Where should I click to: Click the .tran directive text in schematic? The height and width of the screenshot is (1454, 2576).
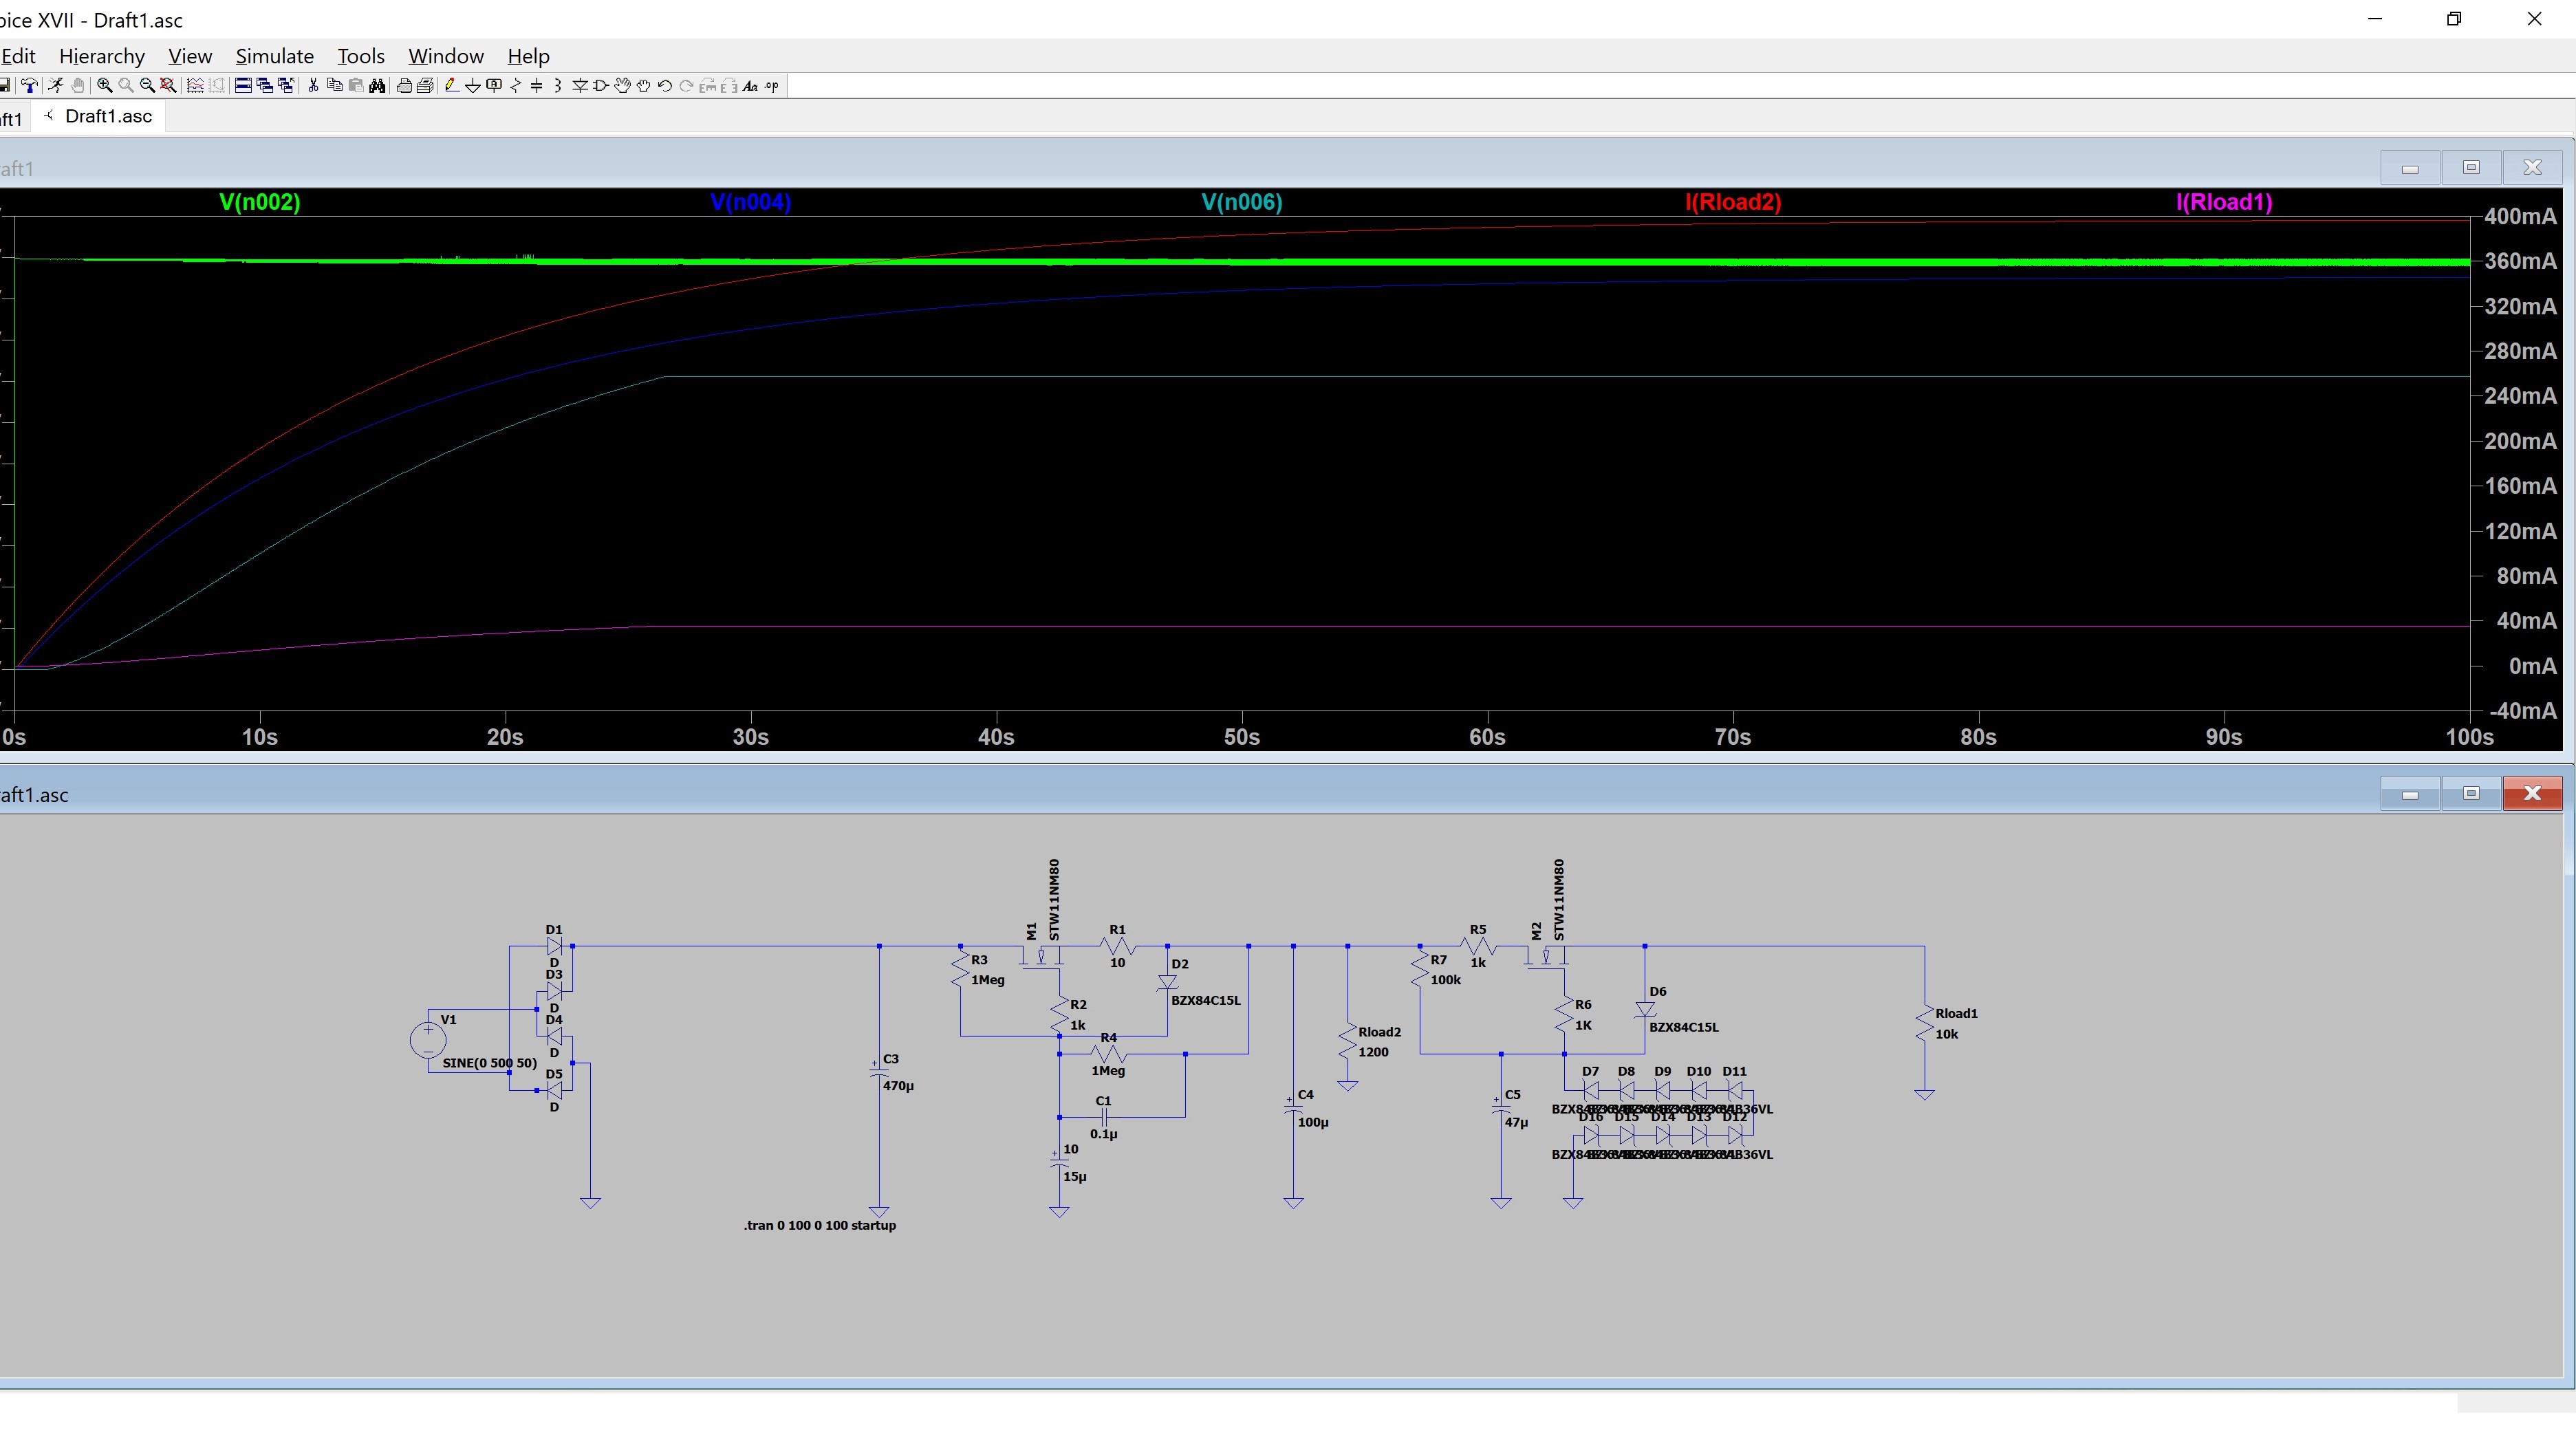(819, 1225)
